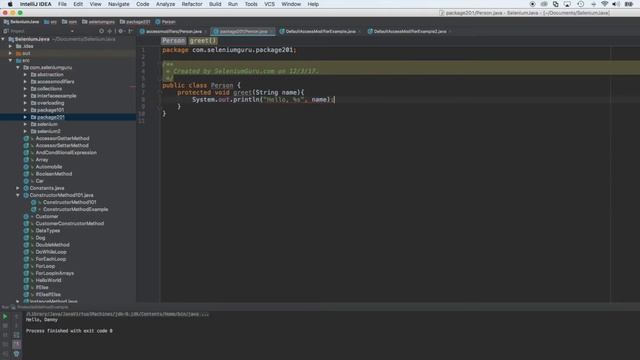Open the Build menu
Viewport: 640px width, 360px height.
[215, 4]
